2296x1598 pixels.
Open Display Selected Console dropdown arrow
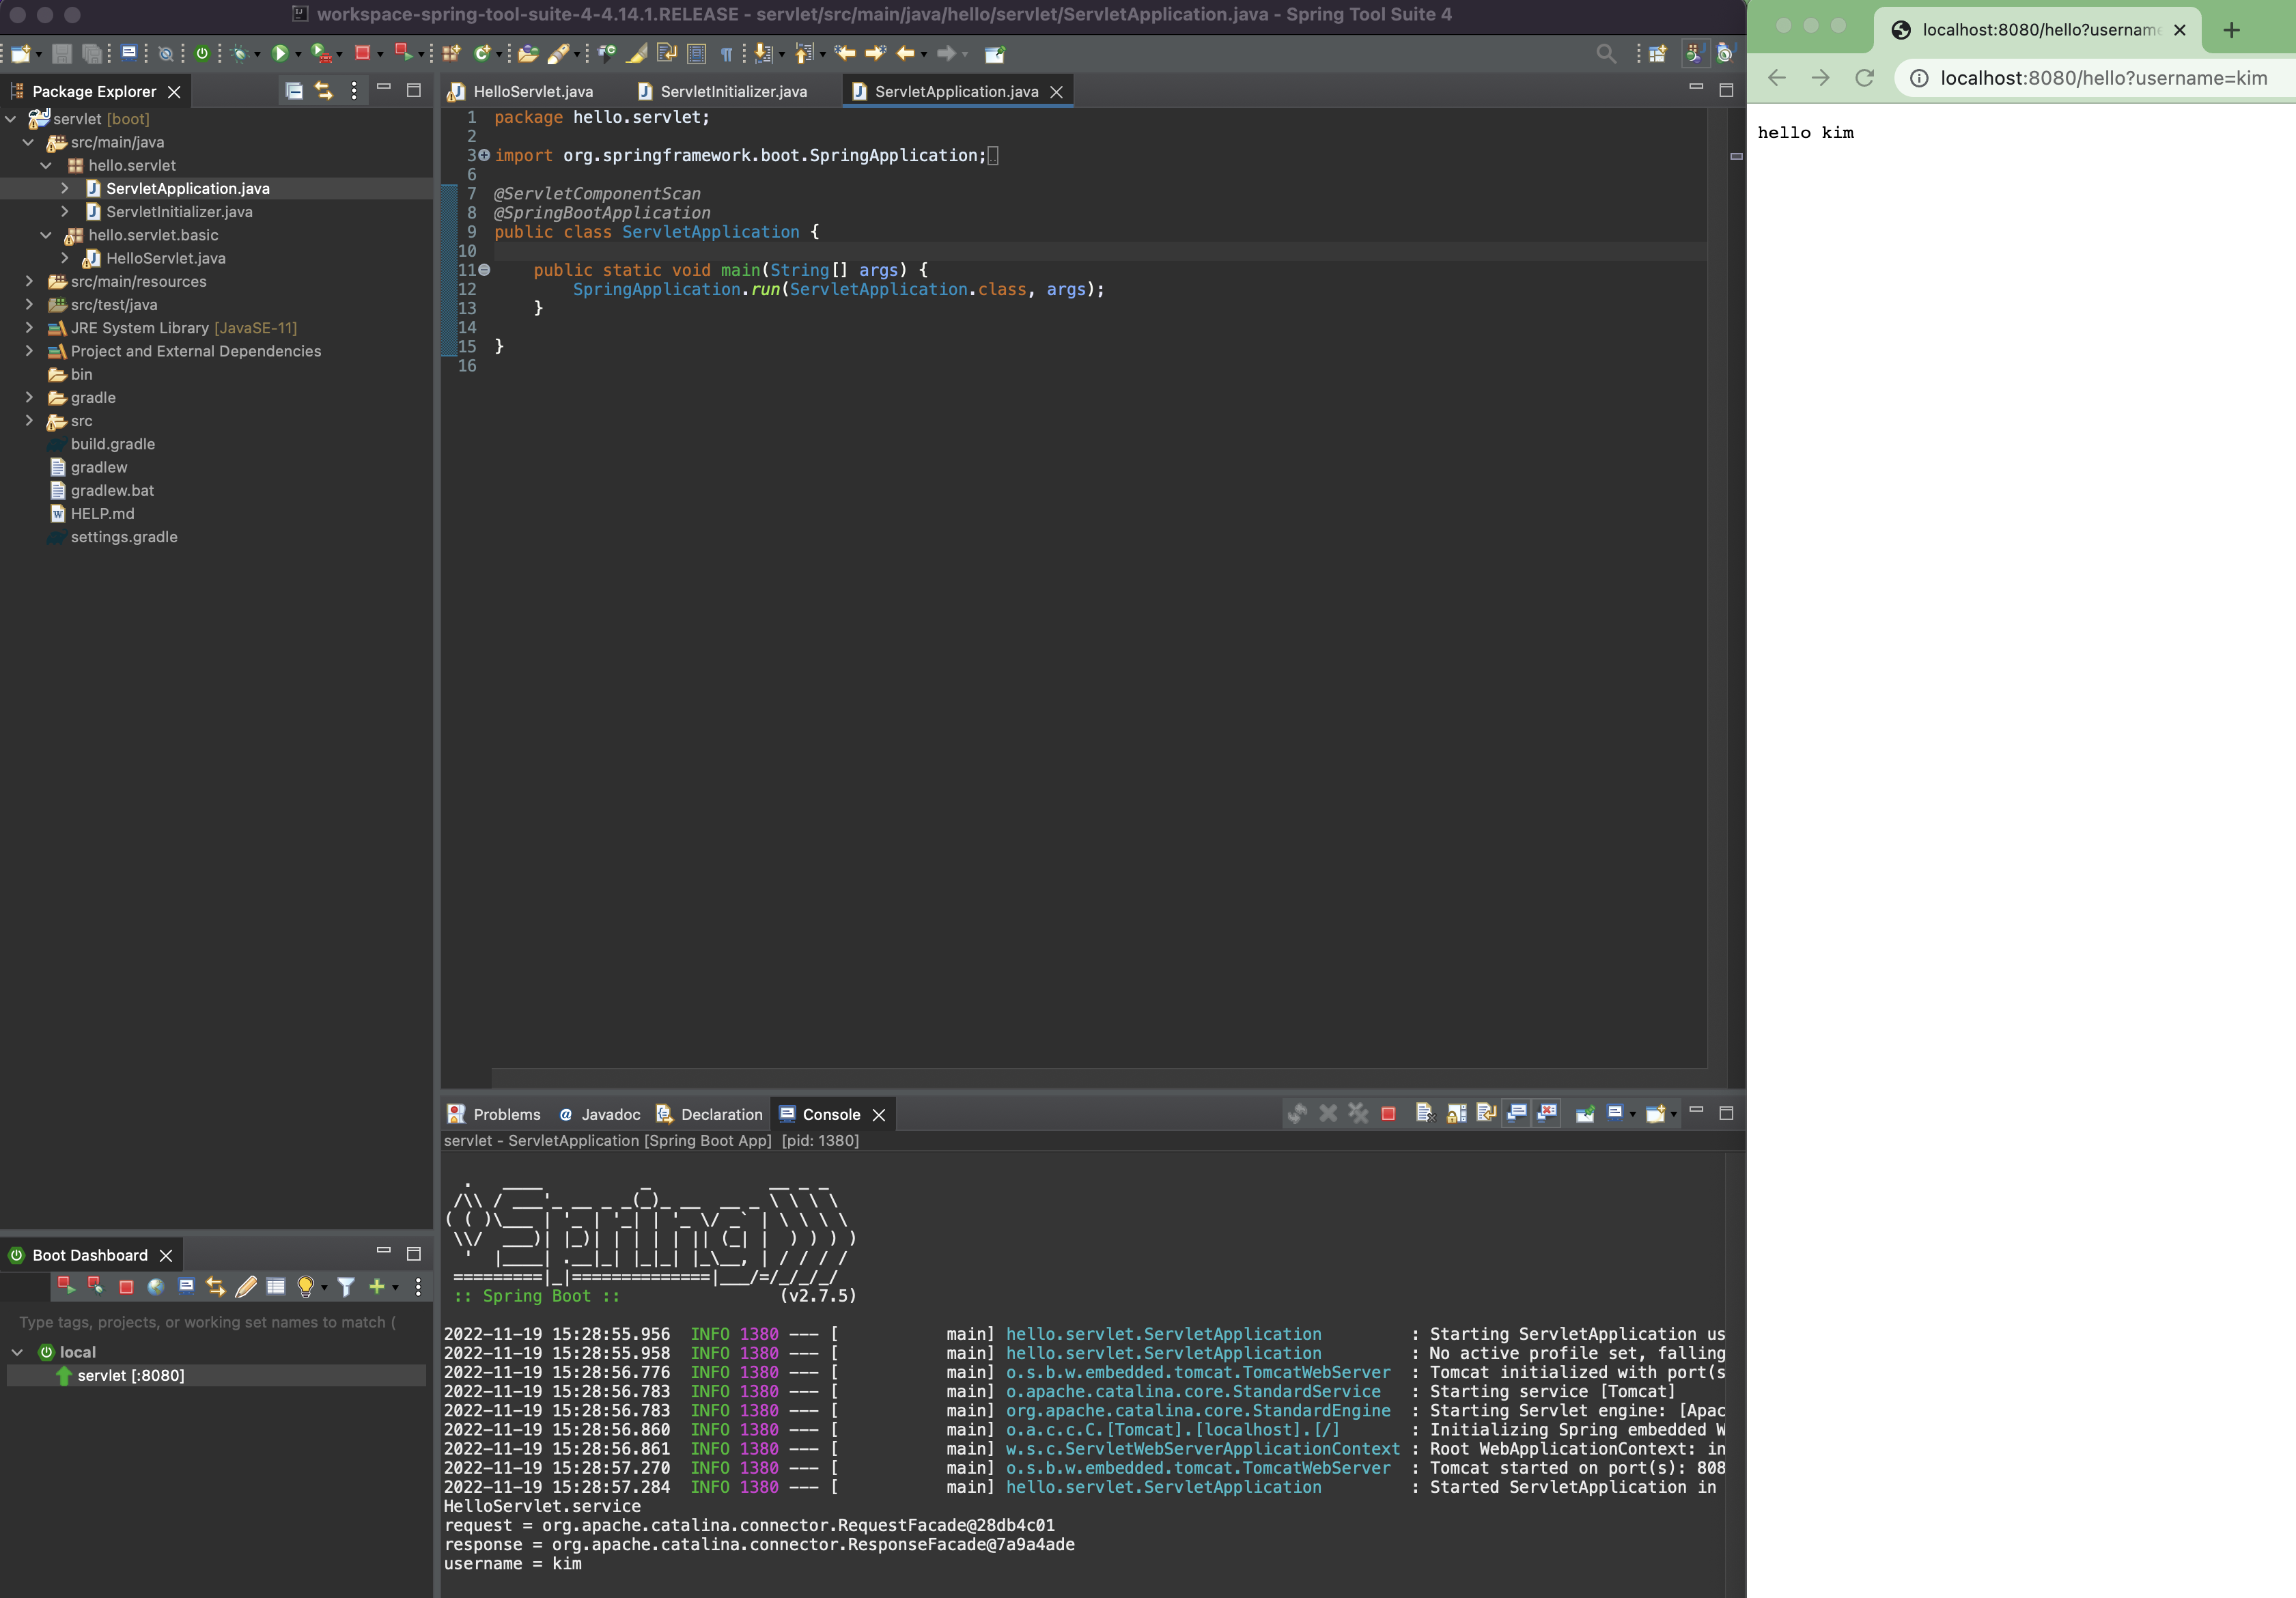(x=1633, y=1114)
